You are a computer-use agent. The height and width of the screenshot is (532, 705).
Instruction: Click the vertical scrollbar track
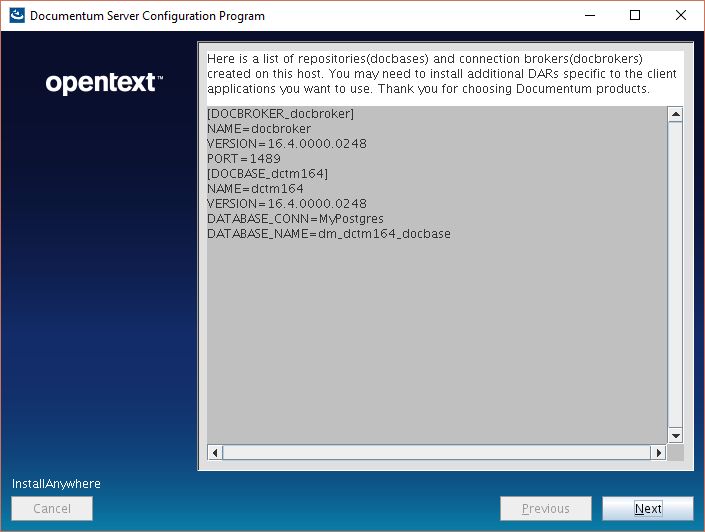675,275
